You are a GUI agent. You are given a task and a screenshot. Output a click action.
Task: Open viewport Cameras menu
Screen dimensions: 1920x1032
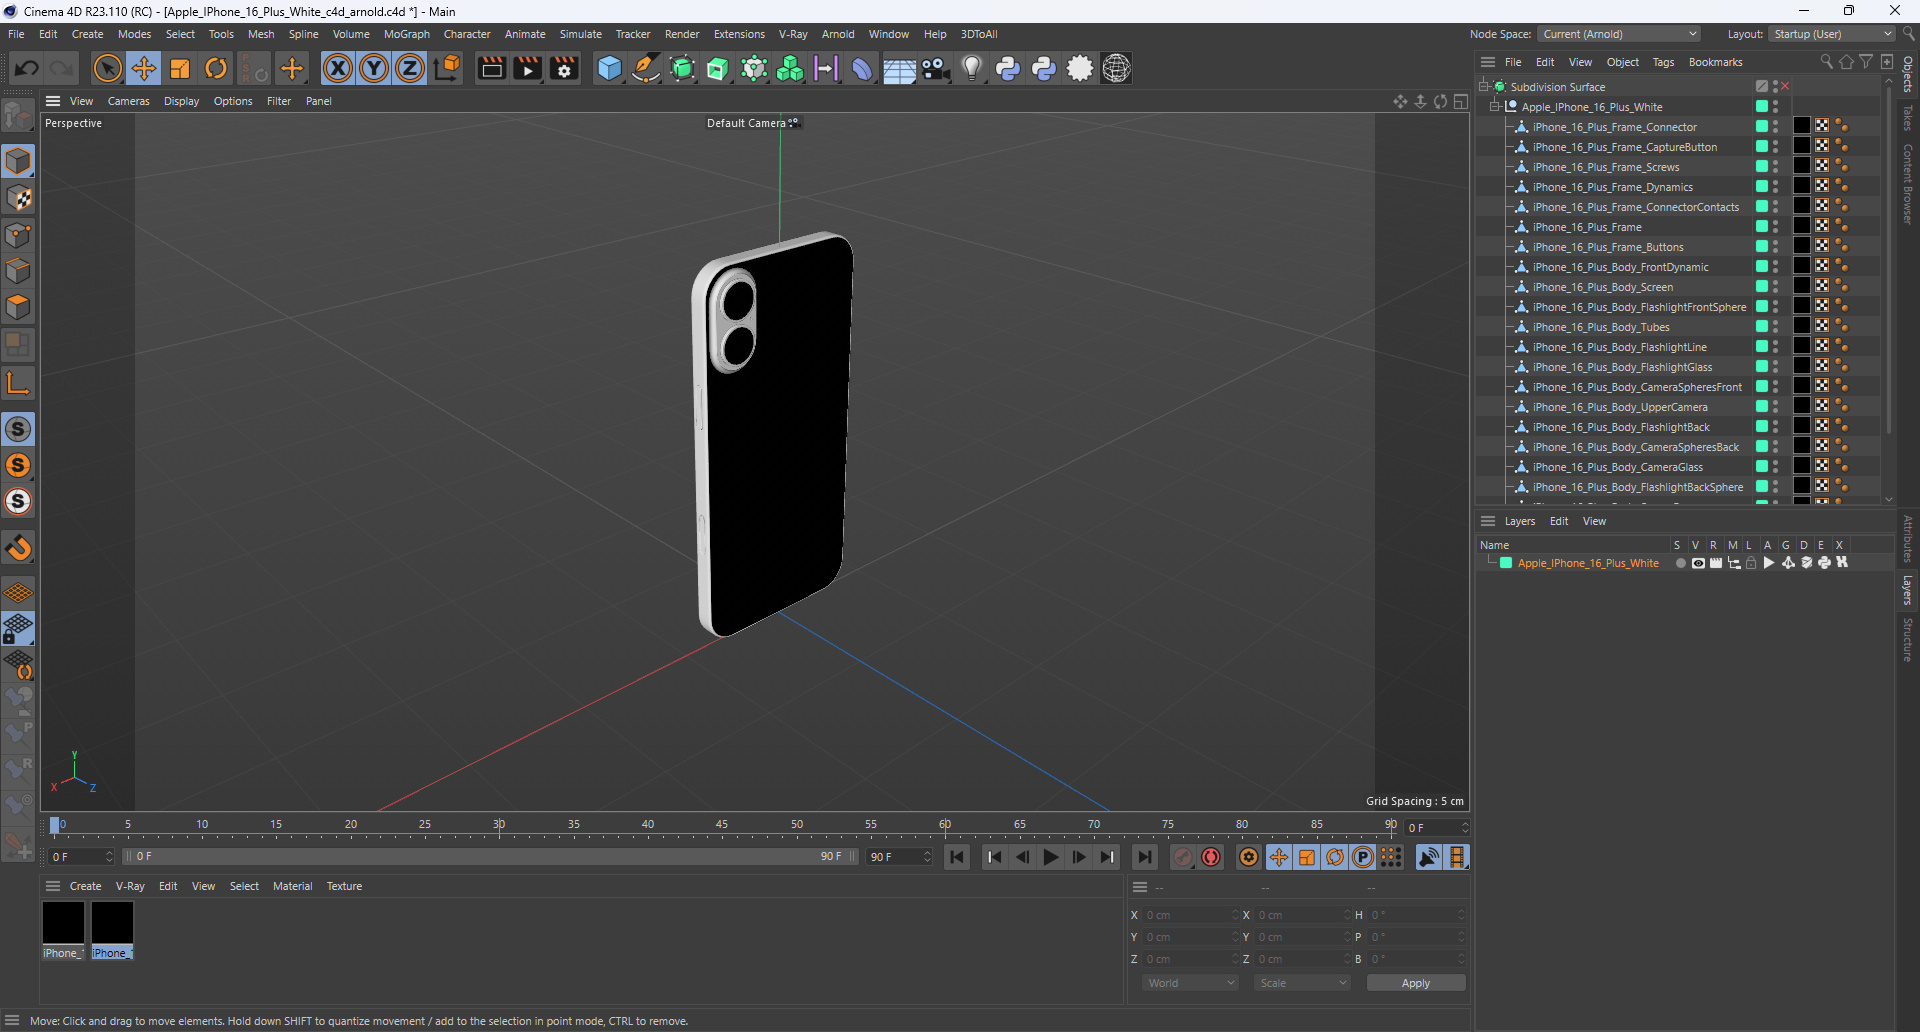pos(128,101)
